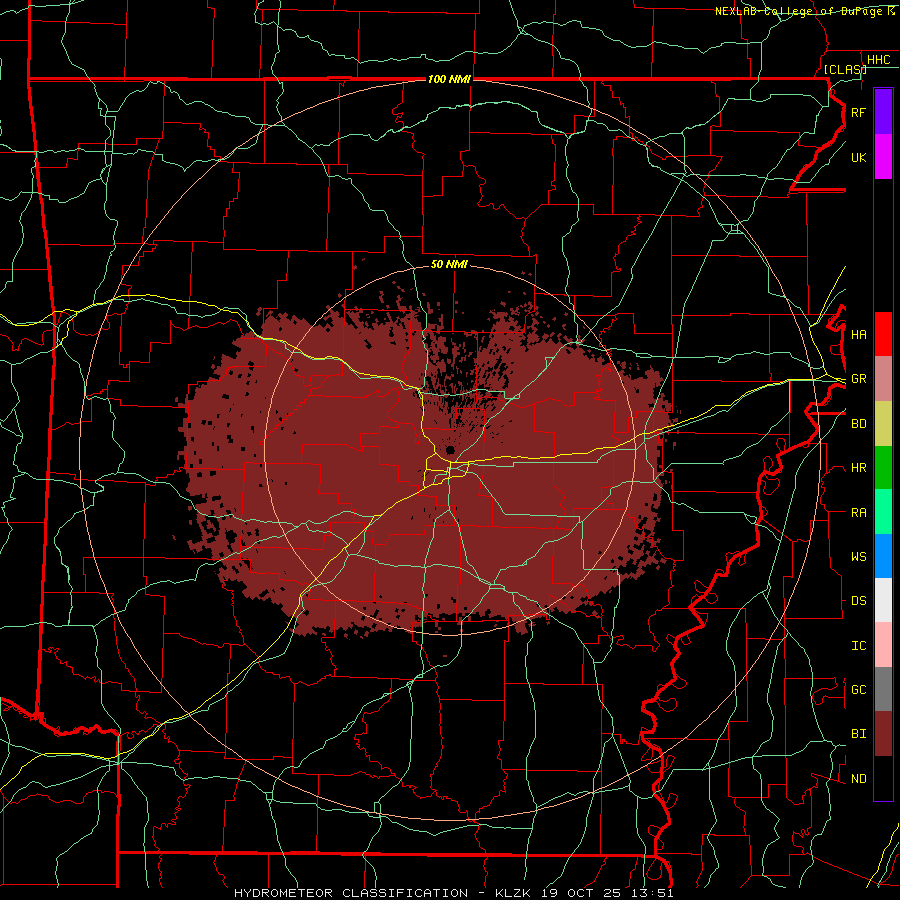Click the IC legend label
This screenshot has width=900, height=900.
[858, 646]
